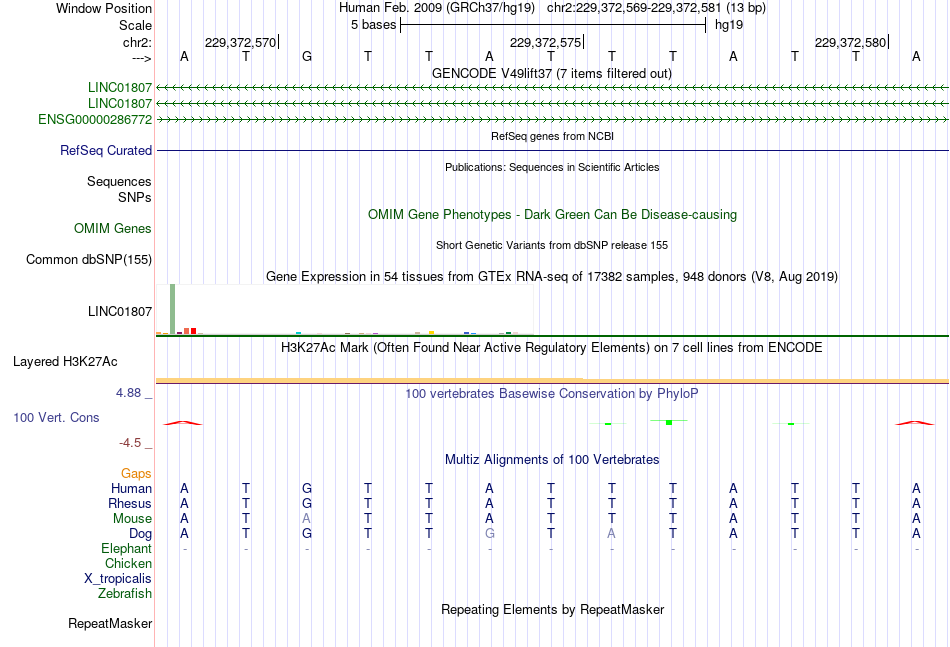Open OMIM Gene Phenotypes track title
950x647 pixels.
coord(552,214)
